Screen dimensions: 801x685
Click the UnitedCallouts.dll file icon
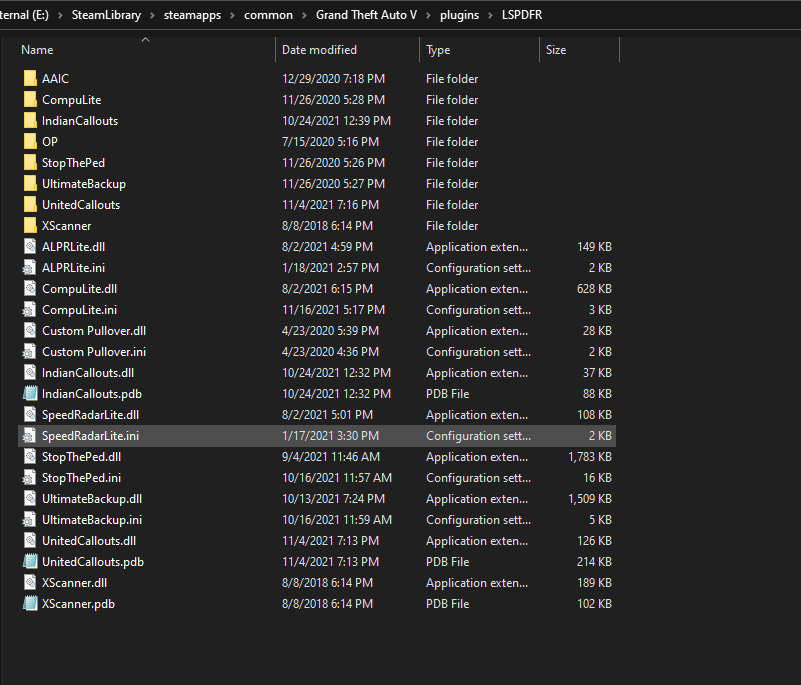pyautogui.click(x=30, y=540)
